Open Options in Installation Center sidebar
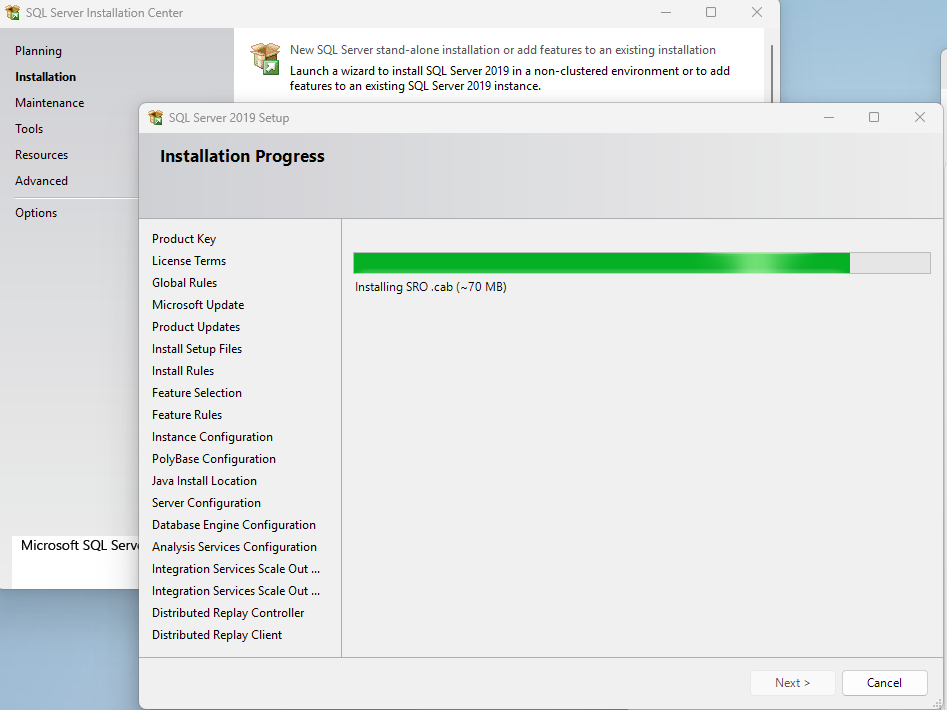Image resolution: width=947 pixels, height=710 pixels. (x=36, y=213)
